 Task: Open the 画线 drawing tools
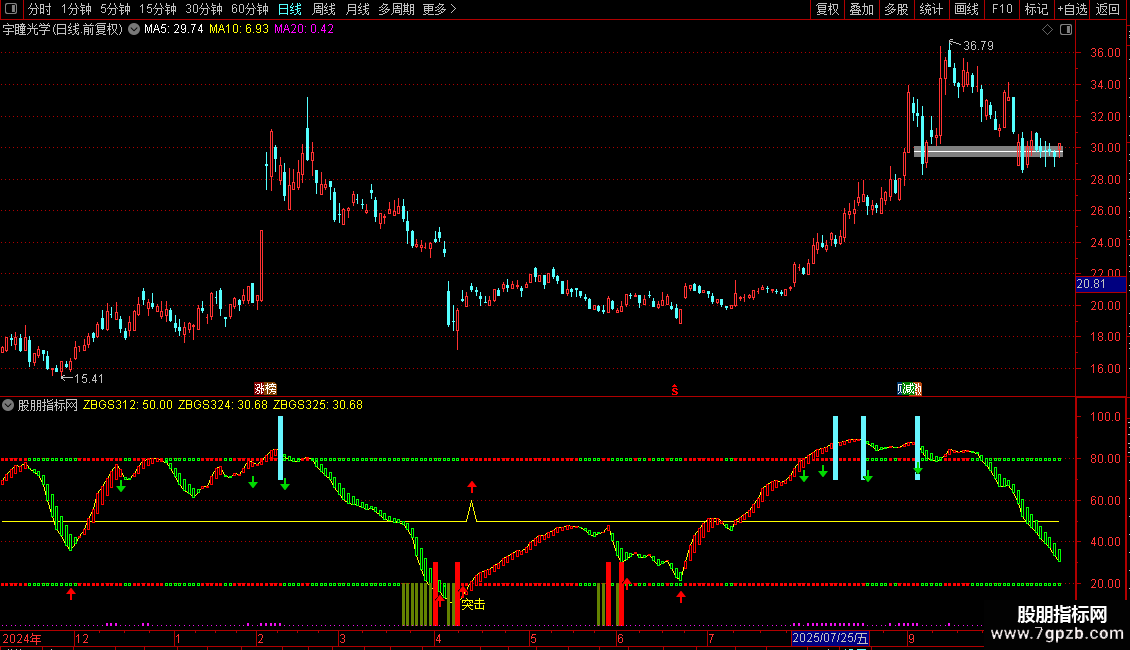(x=966, y=9)
